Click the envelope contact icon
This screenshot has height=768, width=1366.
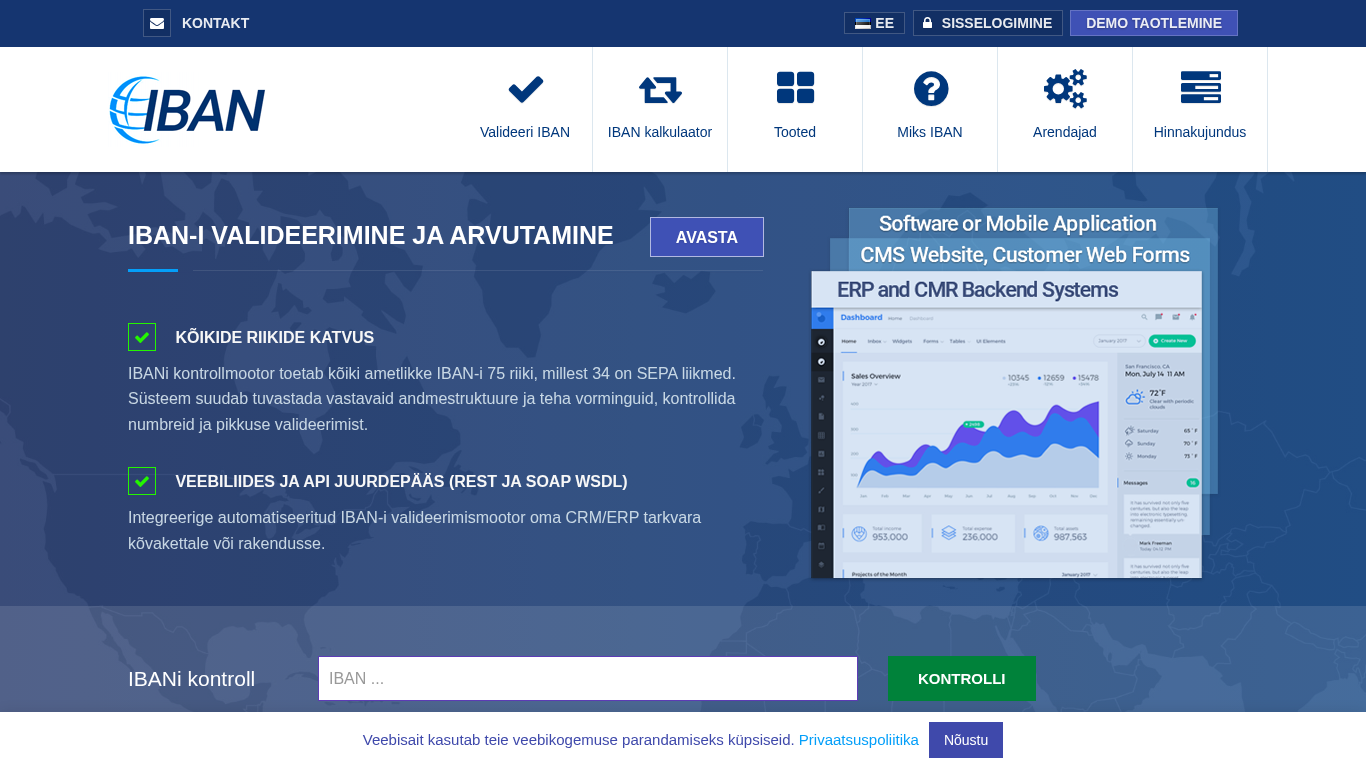(157, 23)
